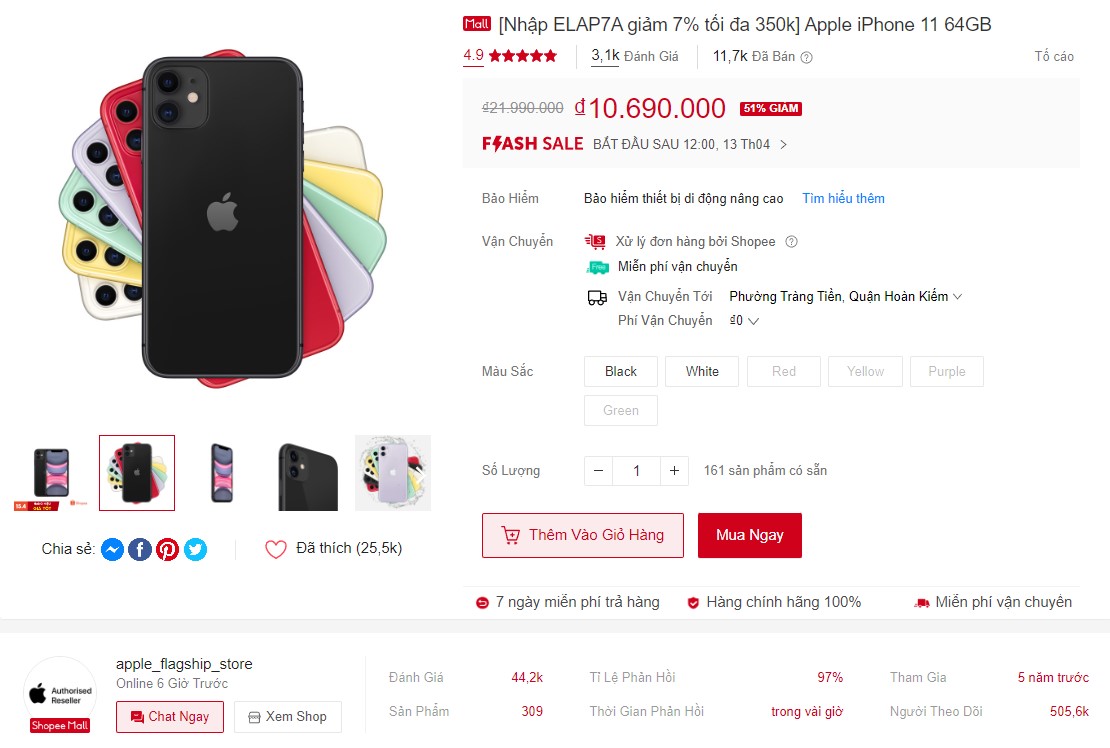Click the heart icon to like product
This screenshot has width=1110, height=748.
[x=275, y=549]
